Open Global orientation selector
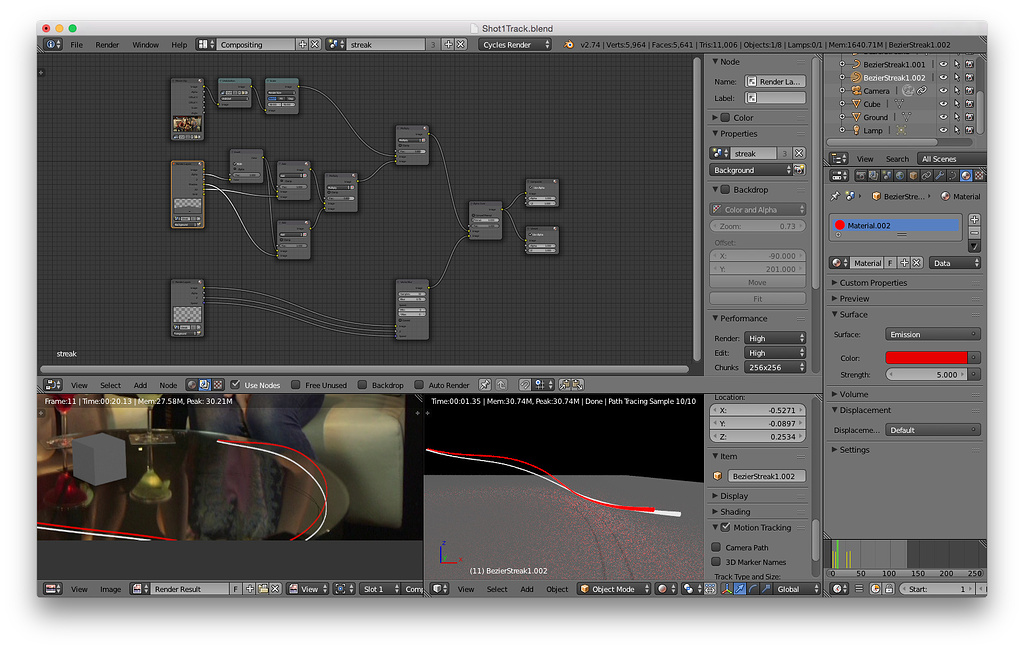 tap(796, 589)
